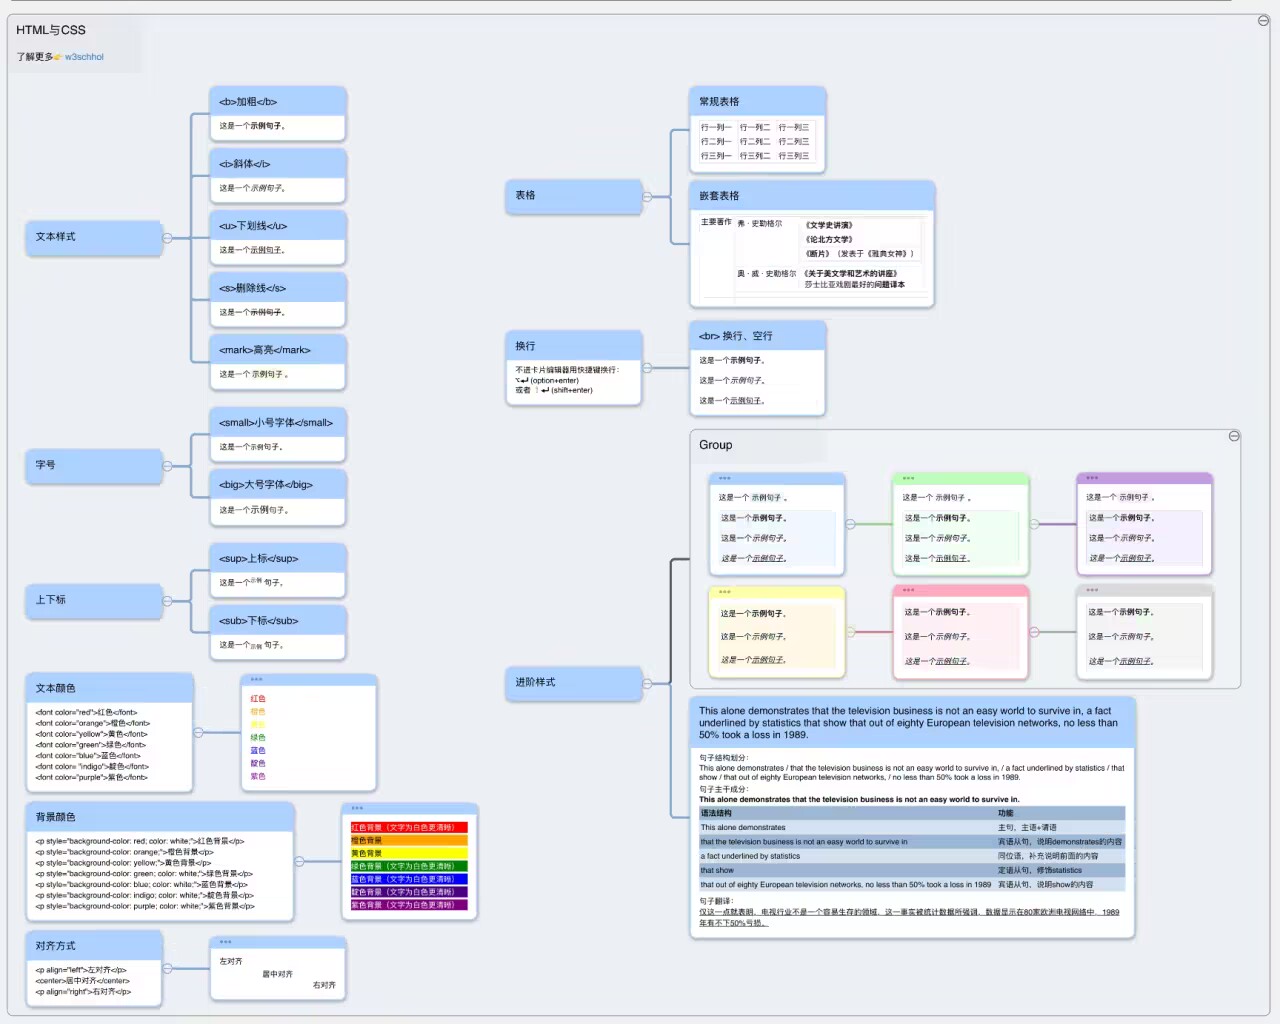
Task: Open the w3schhol link
Action: click(x=84, y=57)
